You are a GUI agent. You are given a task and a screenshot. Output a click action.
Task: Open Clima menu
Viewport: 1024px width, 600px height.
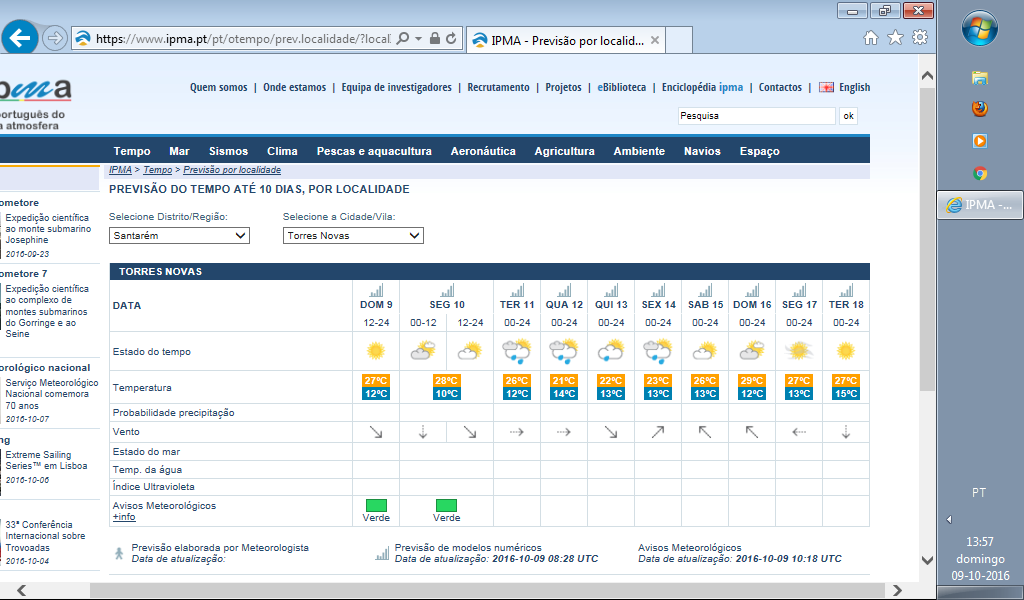pos(282,151)
